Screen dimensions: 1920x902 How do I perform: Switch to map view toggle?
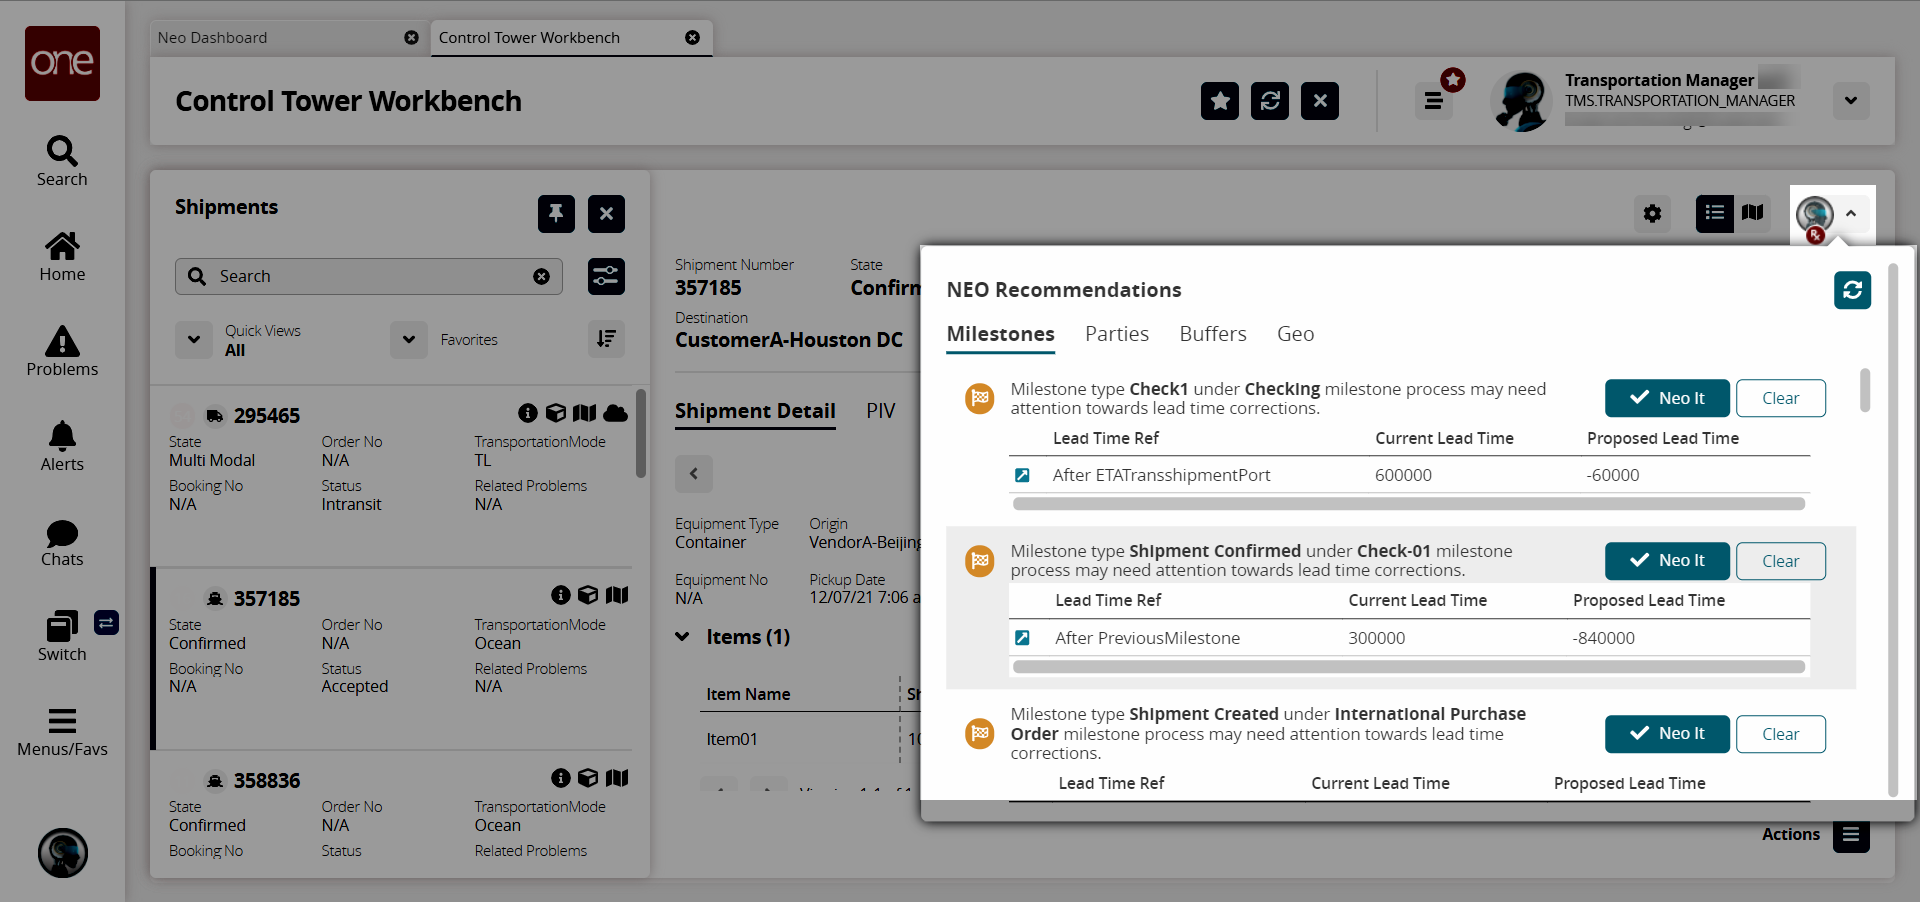coord(1752,213)
